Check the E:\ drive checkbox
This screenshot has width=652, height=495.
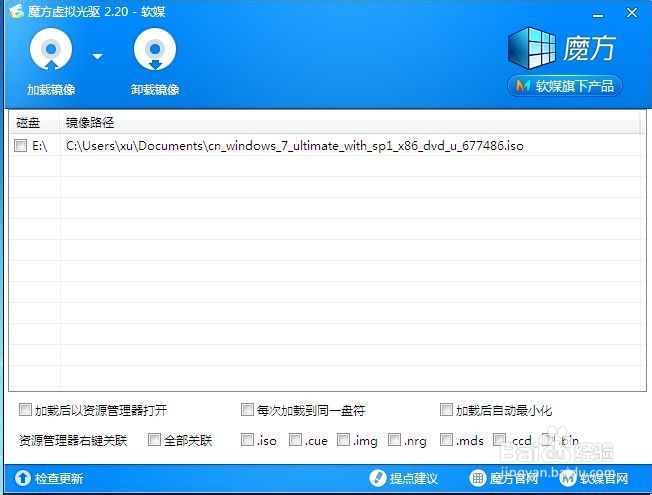[20, 146]
